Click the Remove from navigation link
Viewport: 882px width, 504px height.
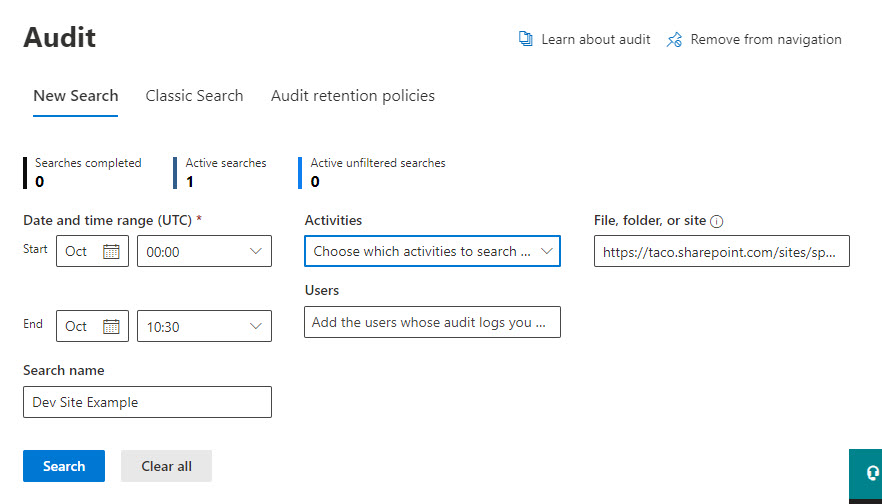click(x=766, y=39)
